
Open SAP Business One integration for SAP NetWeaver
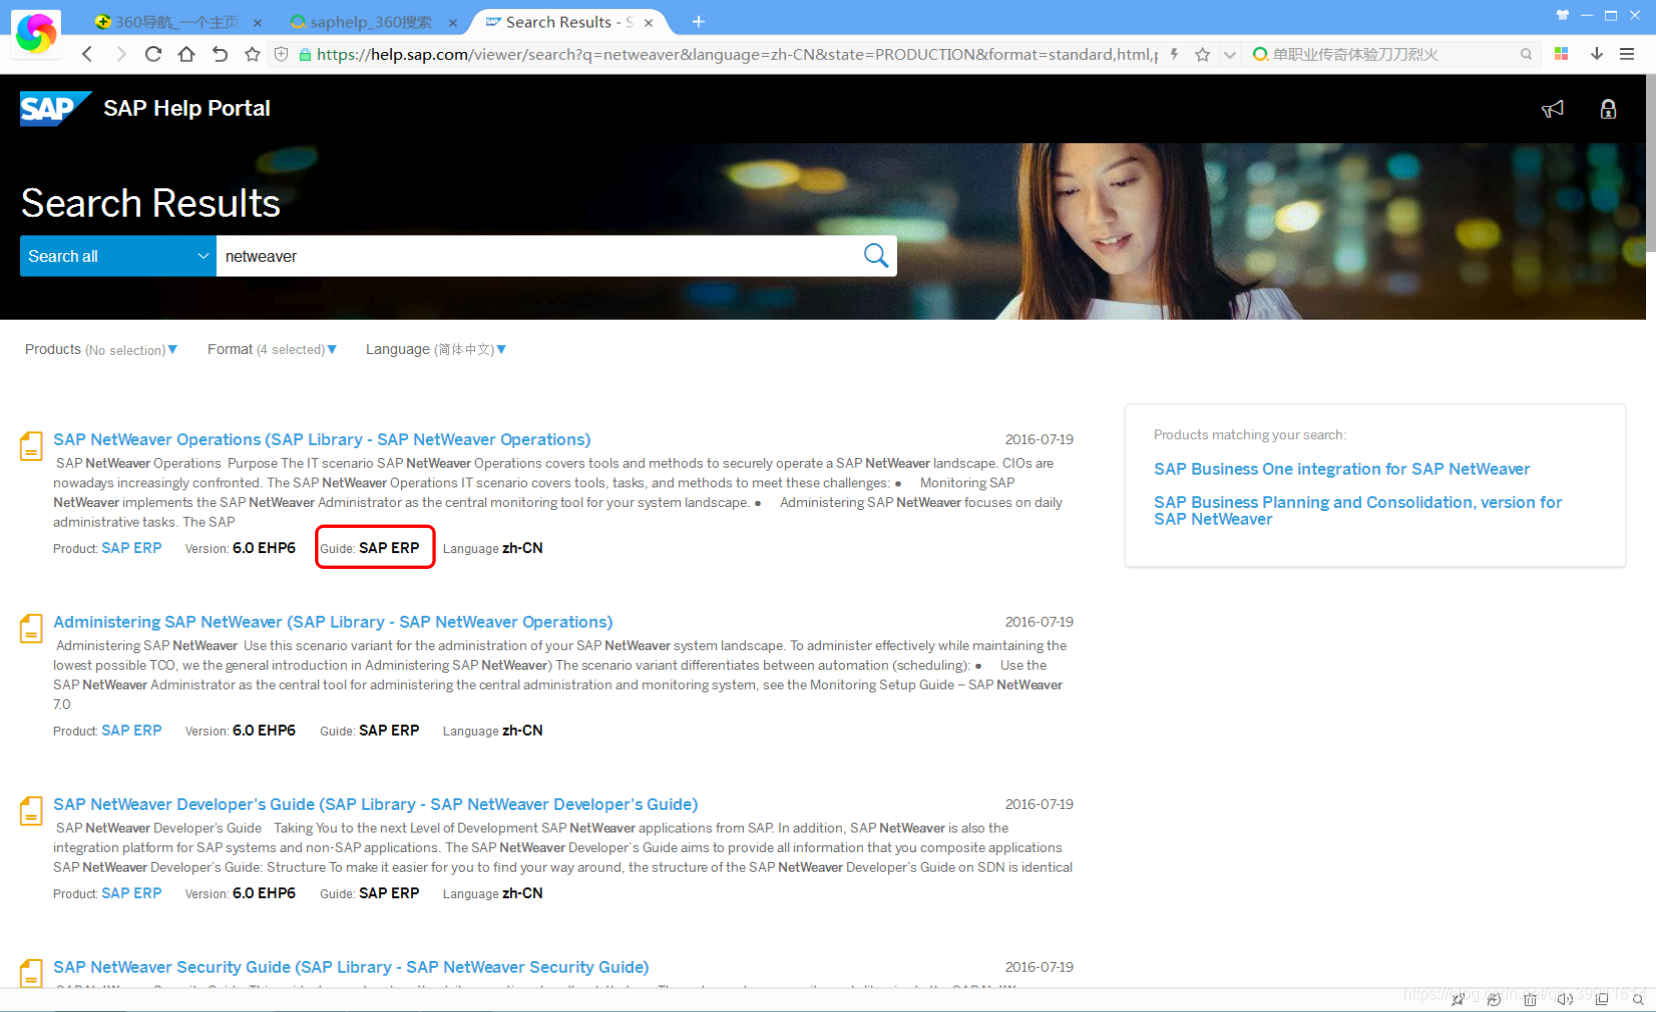coord(1342,469)
